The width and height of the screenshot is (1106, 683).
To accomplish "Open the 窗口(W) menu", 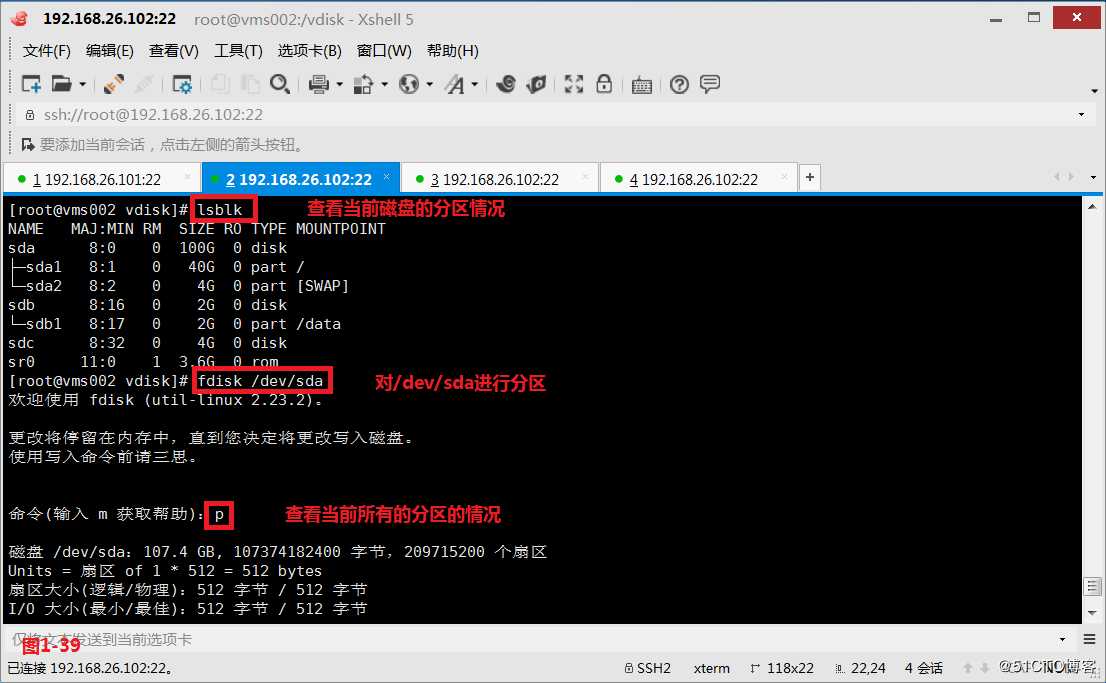I will 384,51.
